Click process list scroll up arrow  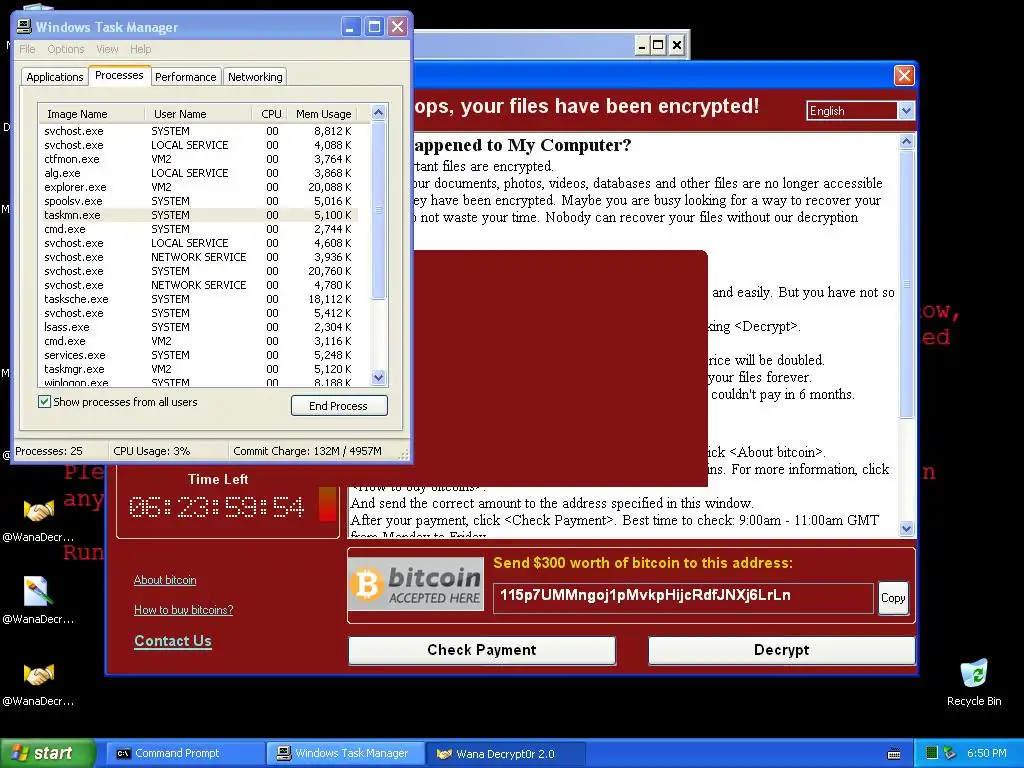(x=379, y=112)
